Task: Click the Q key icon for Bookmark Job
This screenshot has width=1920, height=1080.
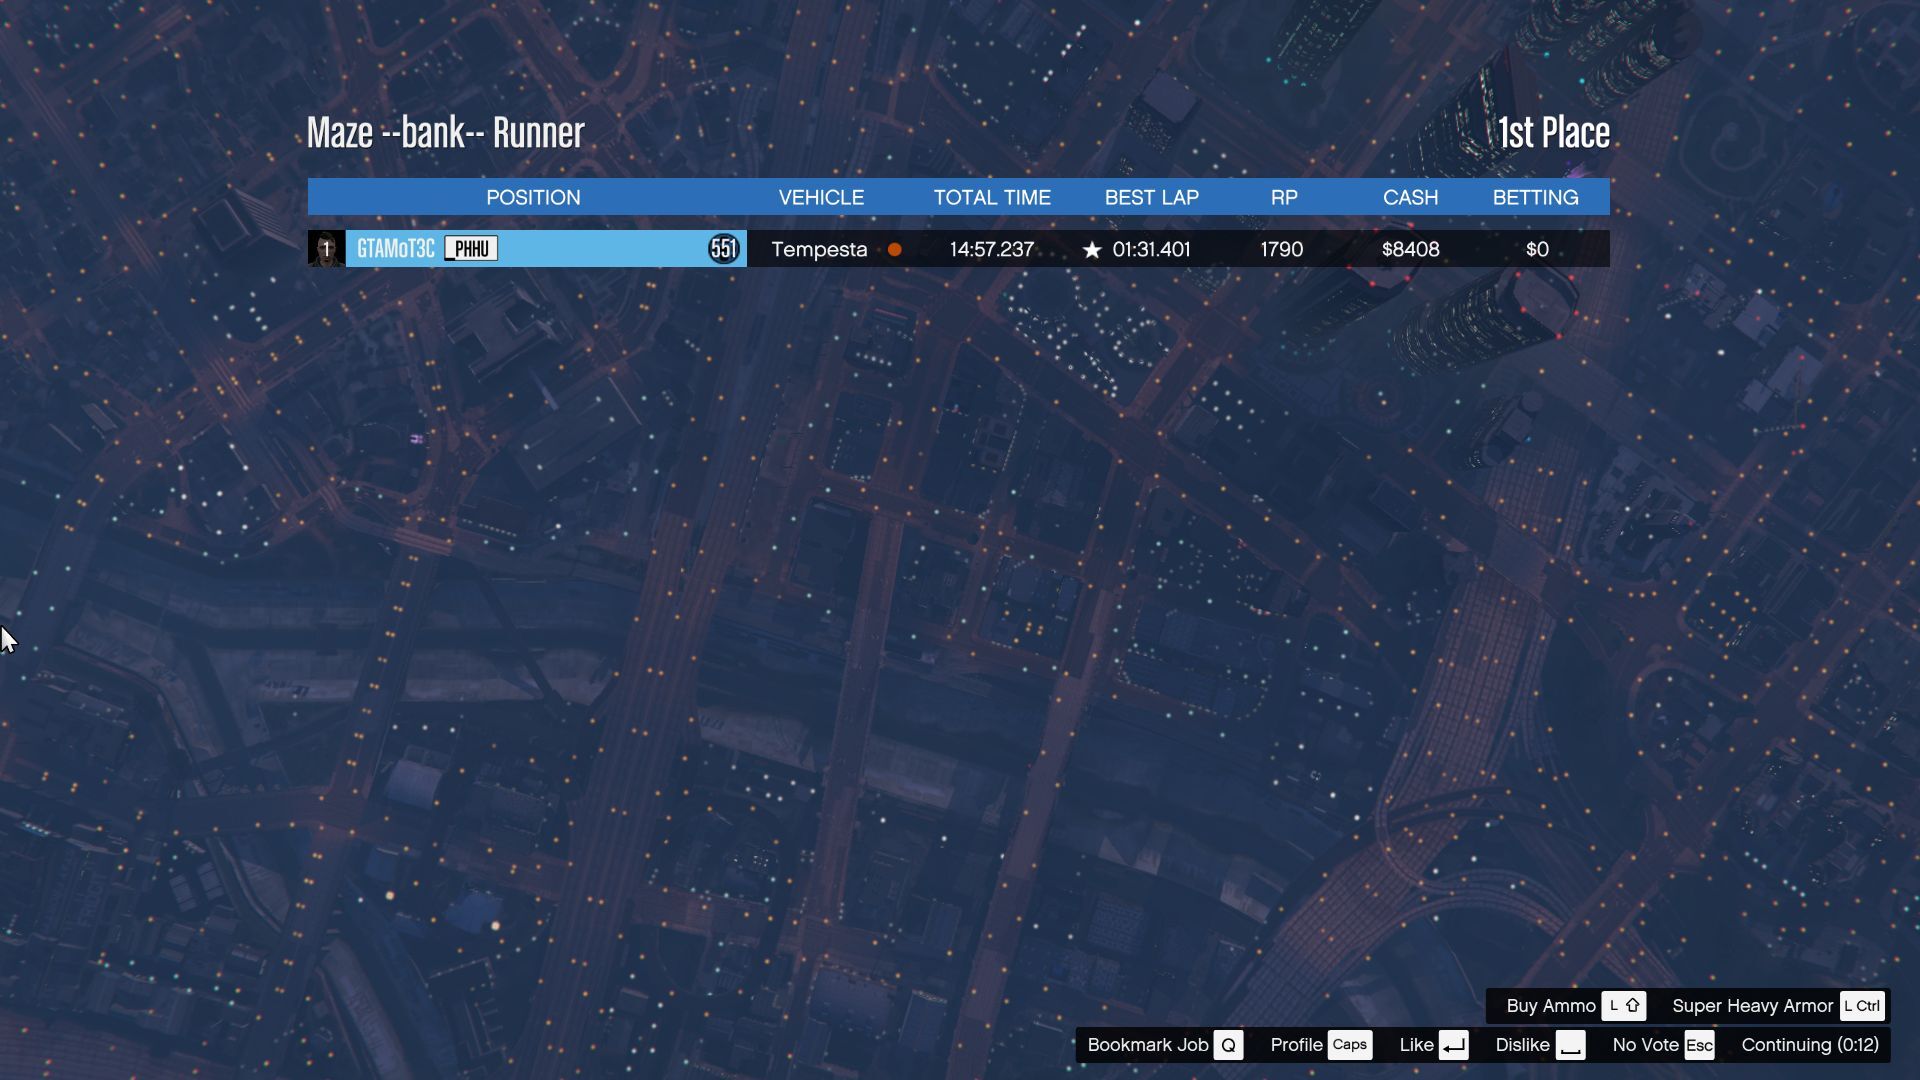Action: point(1229,1045)
